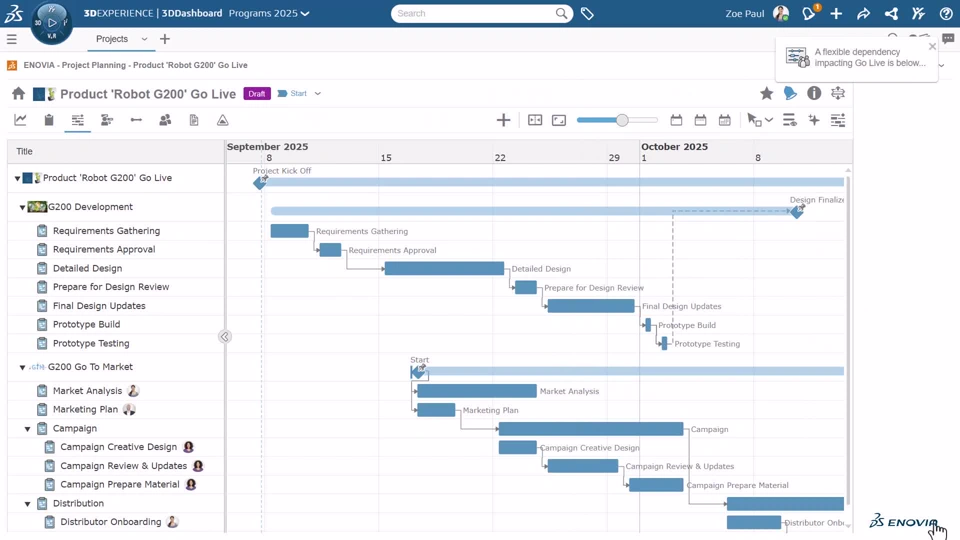Open the documents view icon
The image size is (960, 540).
[x=194, y=120]
